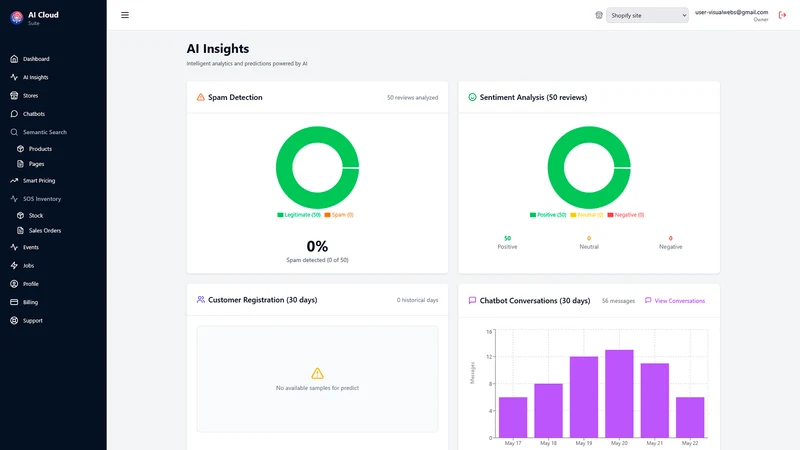The width and height of the screenshot is (800, 450).
Task: Click the yellow Neutral (0) legend swatch
Action: coord(573,215)
